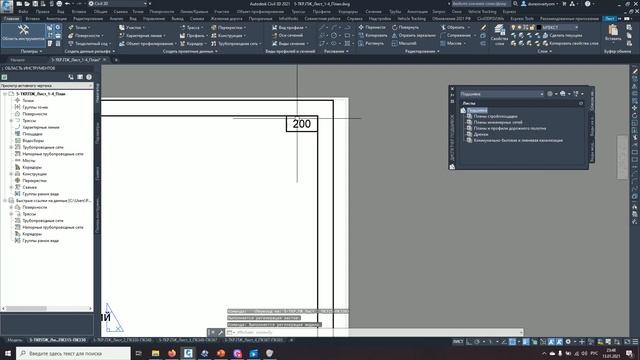The image size is (640, 360).
Task: Select the Перенести (Move) tool
Action: point(371,27)
